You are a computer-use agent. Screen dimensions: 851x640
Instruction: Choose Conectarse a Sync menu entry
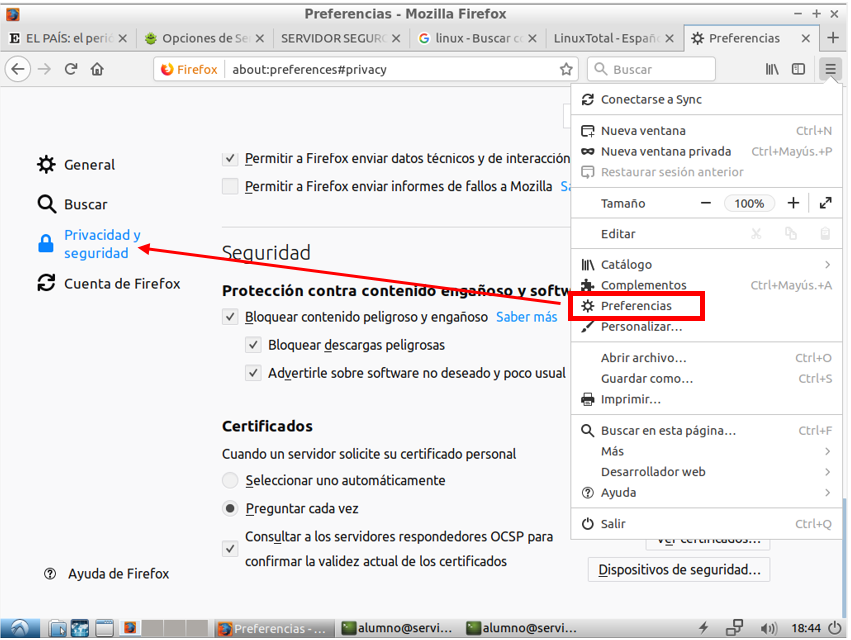click(706, 99)
